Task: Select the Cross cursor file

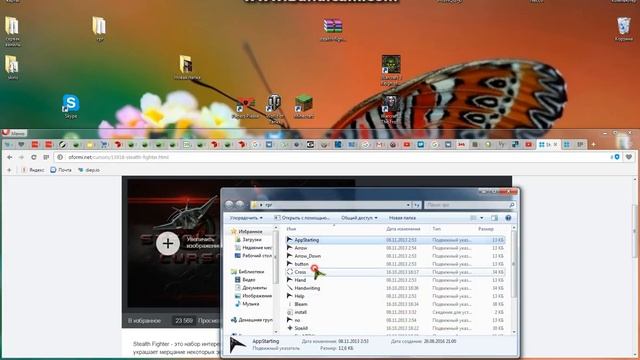Action: click(x=395, y=272)
